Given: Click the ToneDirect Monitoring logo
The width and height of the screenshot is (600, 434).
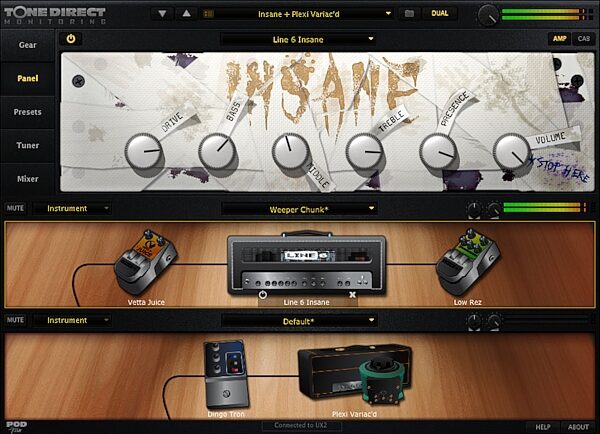Looking at the screenshot, I should (55, 15).
